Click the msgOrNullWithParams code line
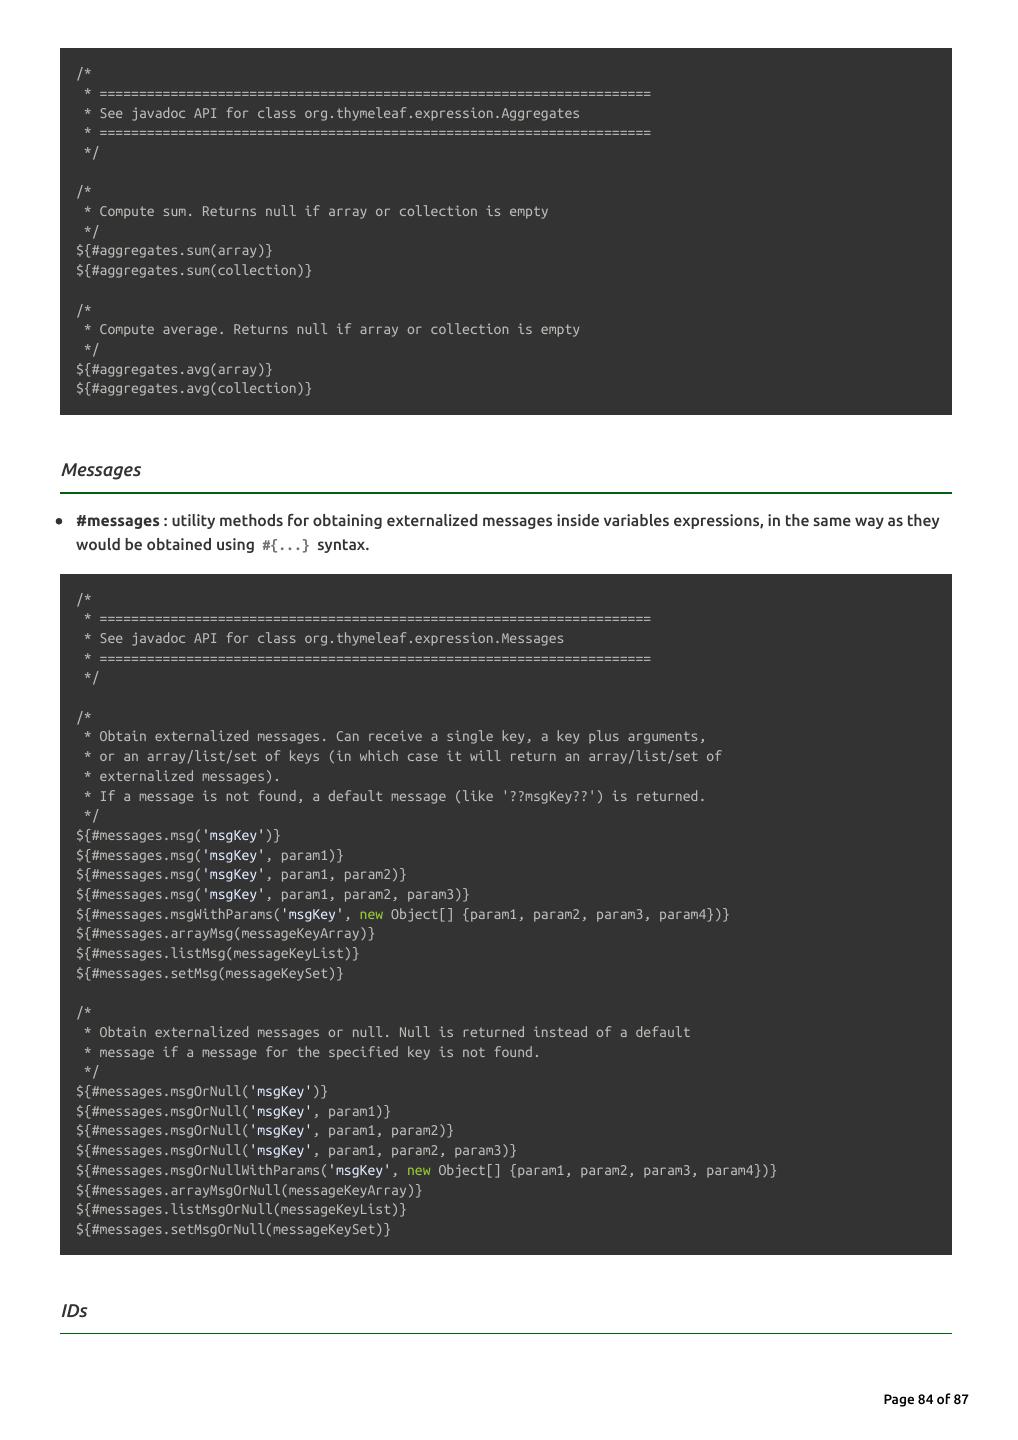The width and height of the screenshot is (1018, 1440). pyautogui.click(x=426, y=1171)
